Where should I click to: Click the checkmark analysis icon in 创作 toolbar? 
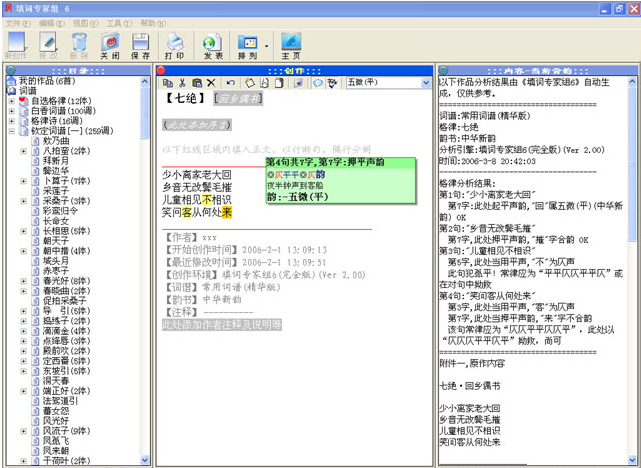(x=332, y=83)
